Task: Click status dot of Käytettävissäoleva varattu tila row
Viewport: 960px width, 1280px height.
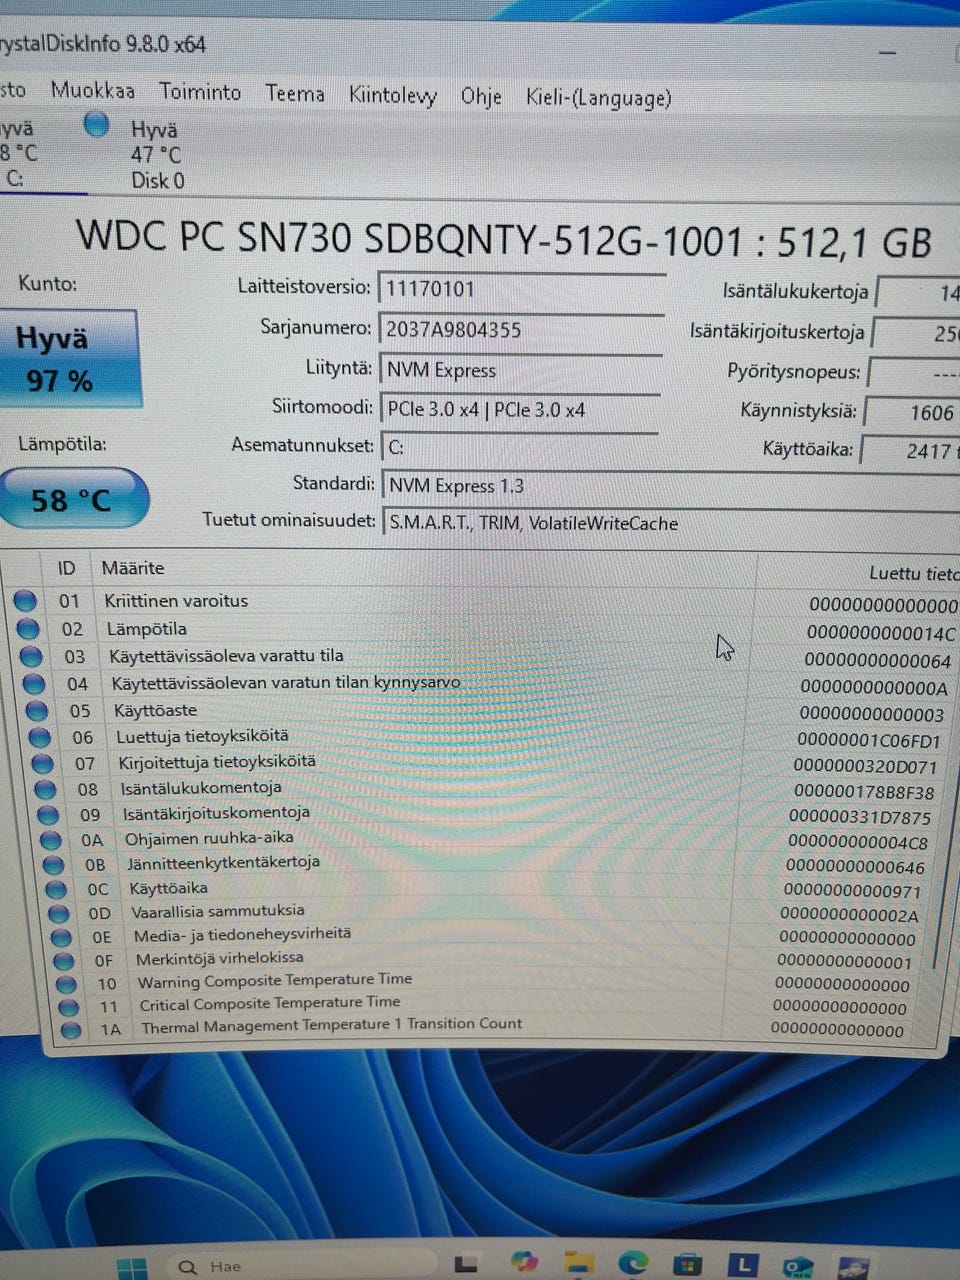Action: [x=31, y=657]
